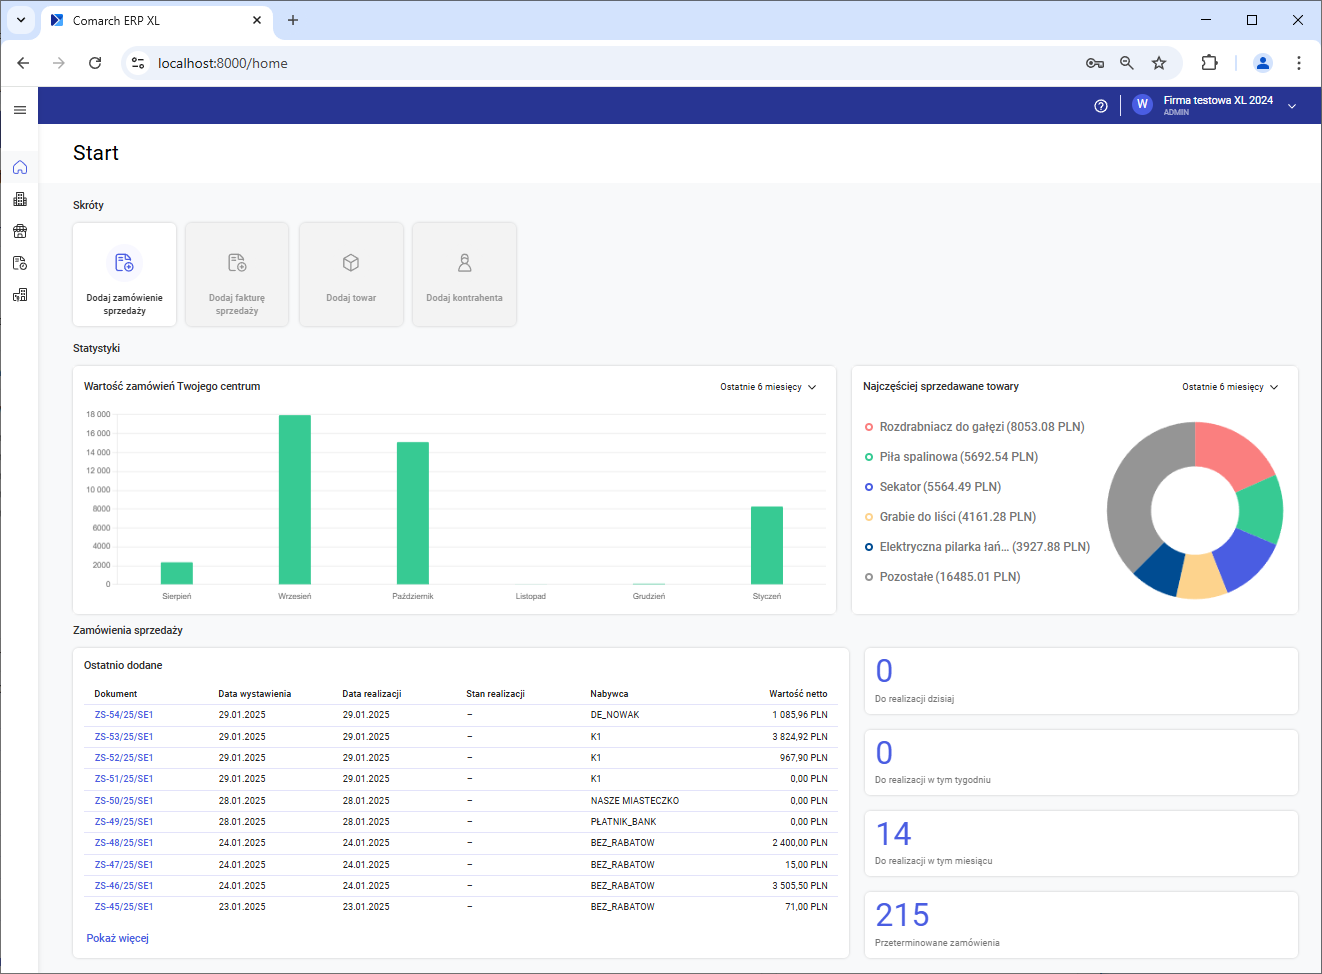The image size is (1322, 974).
Task: Select Sekator legend entry
Action: (933, 487)
